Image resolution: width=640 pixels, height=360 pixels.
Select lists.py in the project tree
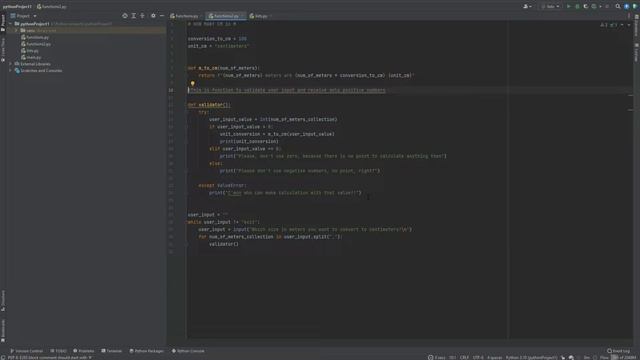pos(30,51)
